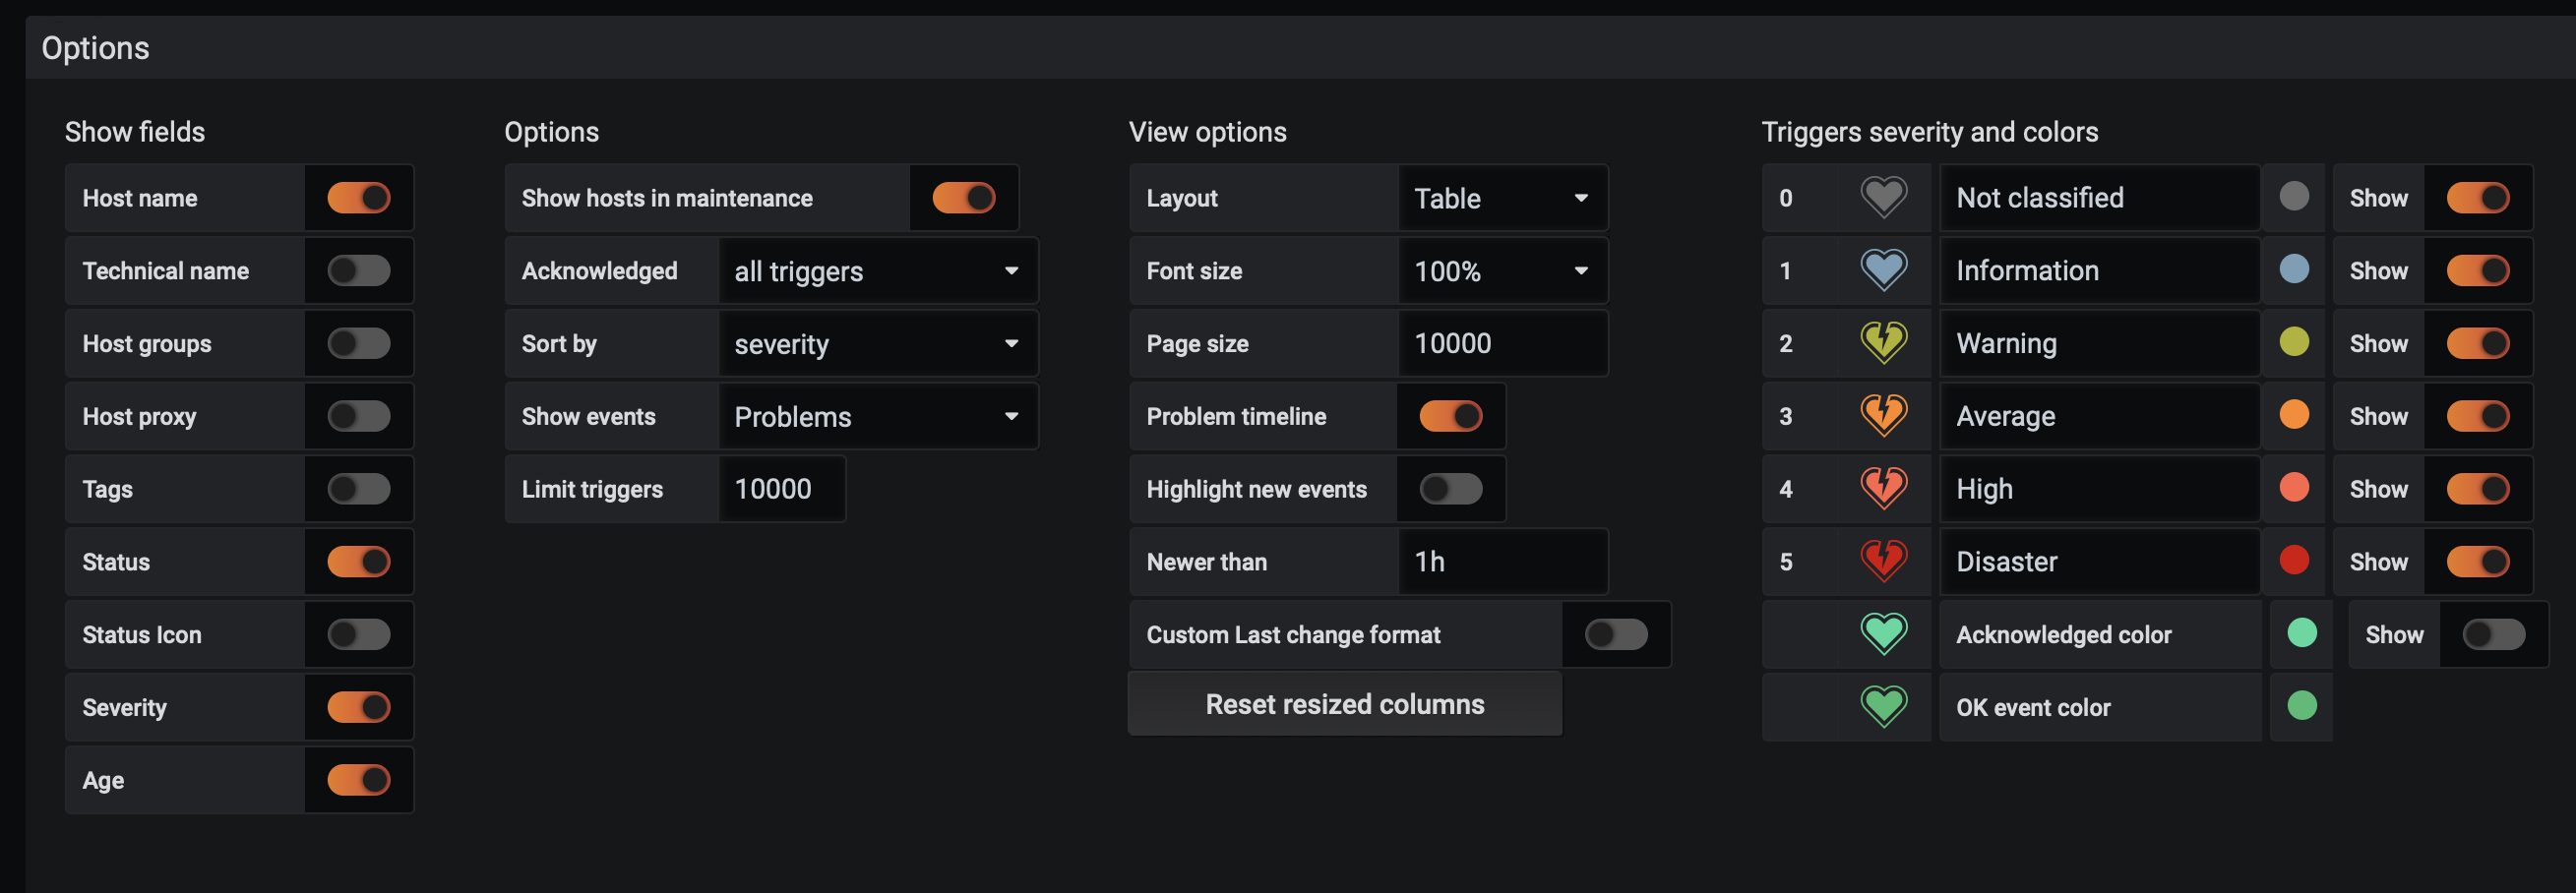Click the Show fields section heading
Viewport: 2576px width, 893px height.
click(x=135, y=132)
